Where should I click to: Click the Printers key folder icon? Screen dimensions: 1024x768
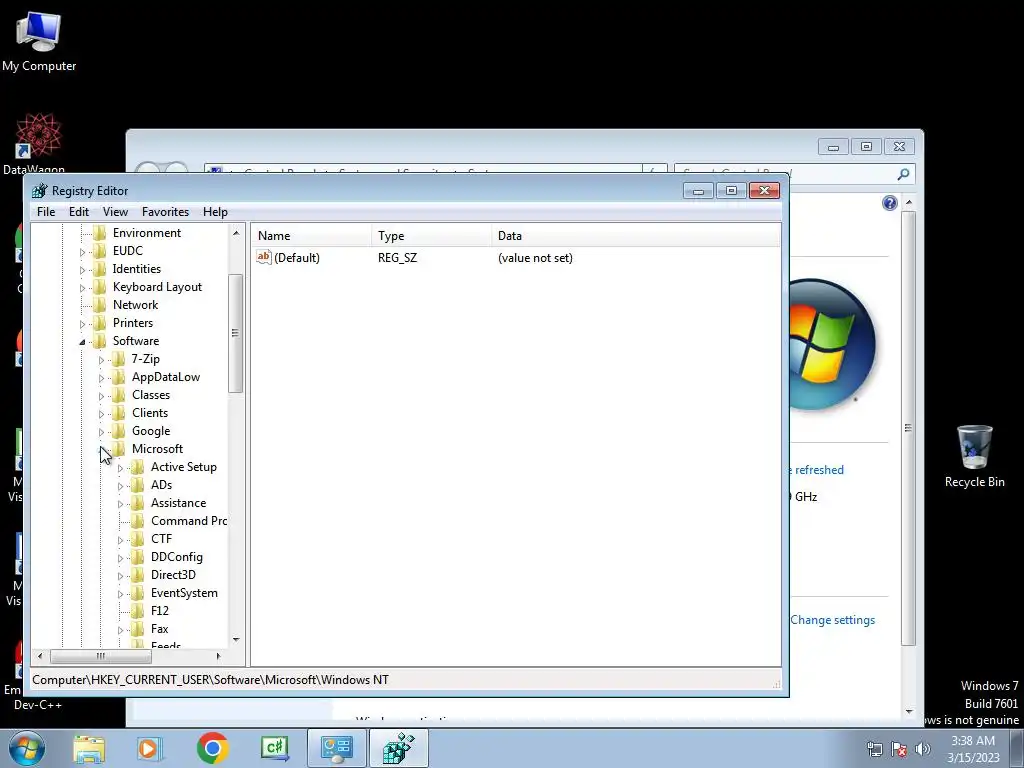click(x=99, y=323)
